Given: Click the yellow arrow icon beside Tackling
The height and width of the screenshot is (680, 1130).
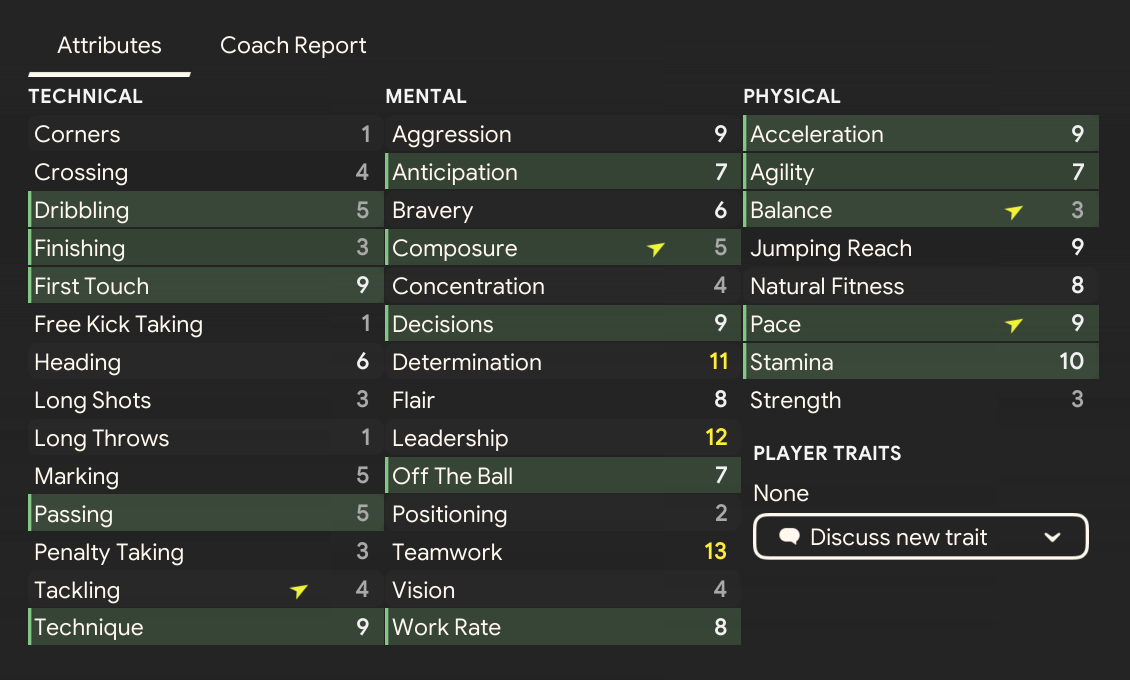Looking at the screenshot, I should pos(299,591).
